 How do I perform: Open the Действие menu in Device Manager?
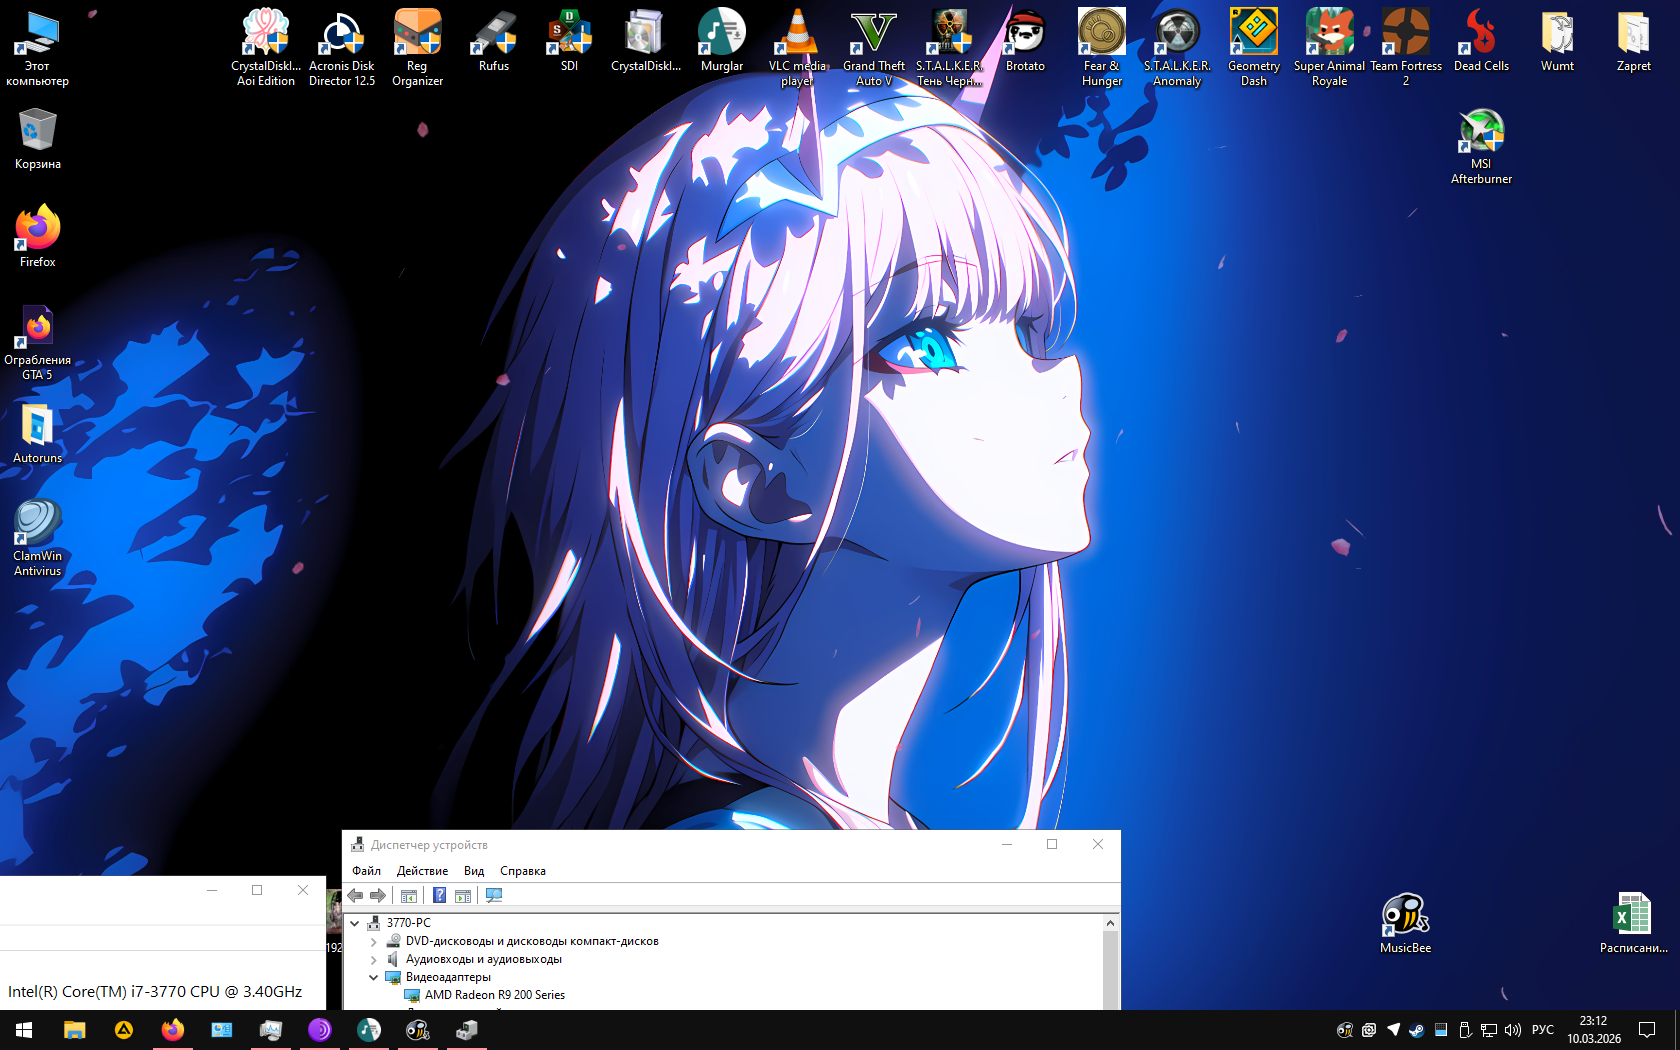point(422,871)
